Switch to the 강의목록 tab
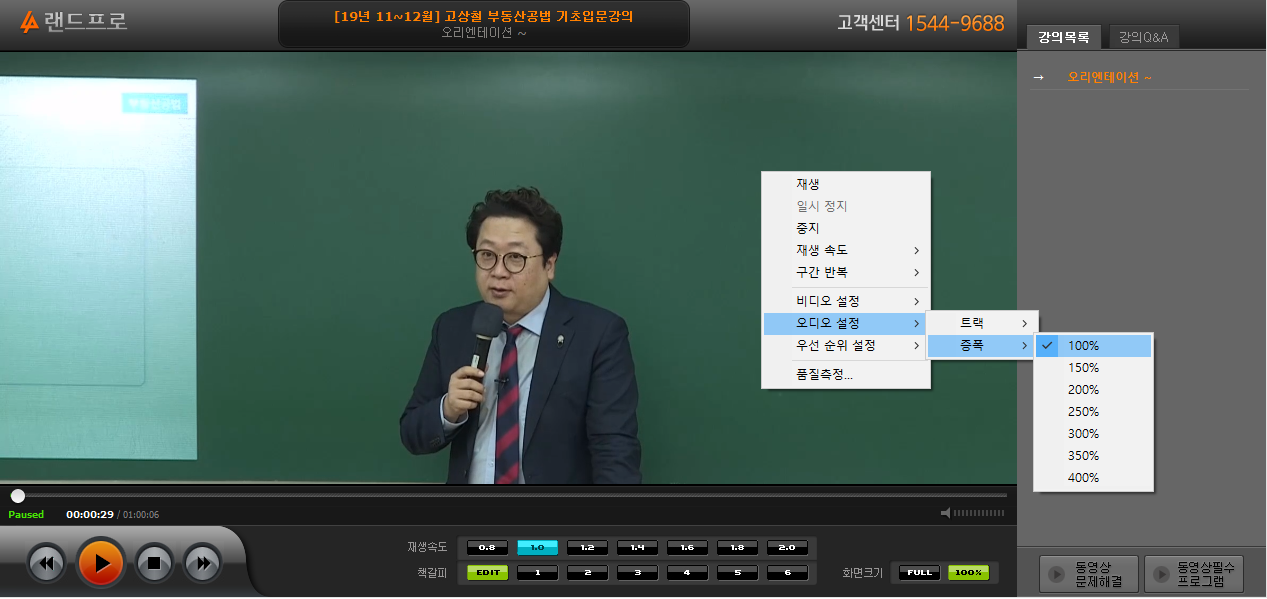Image resolution: width=1267 pixels, height=599 pixels. click(x=1064, y=37)
